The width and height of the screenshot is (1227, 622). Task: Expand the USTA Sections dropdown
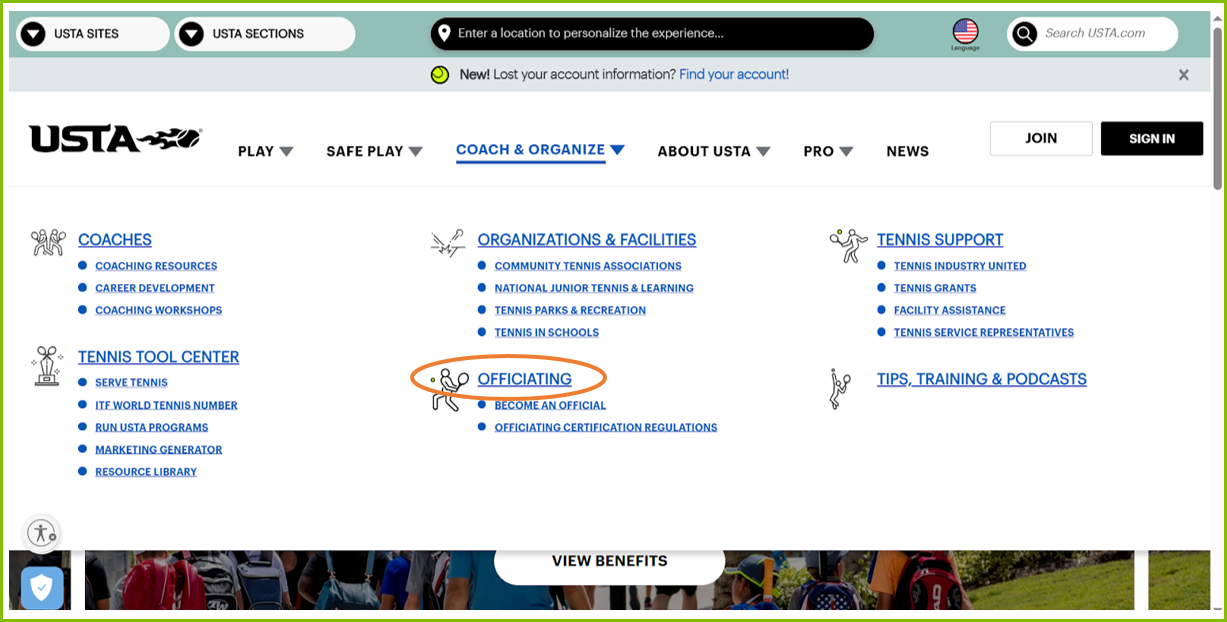pos(265,34)
